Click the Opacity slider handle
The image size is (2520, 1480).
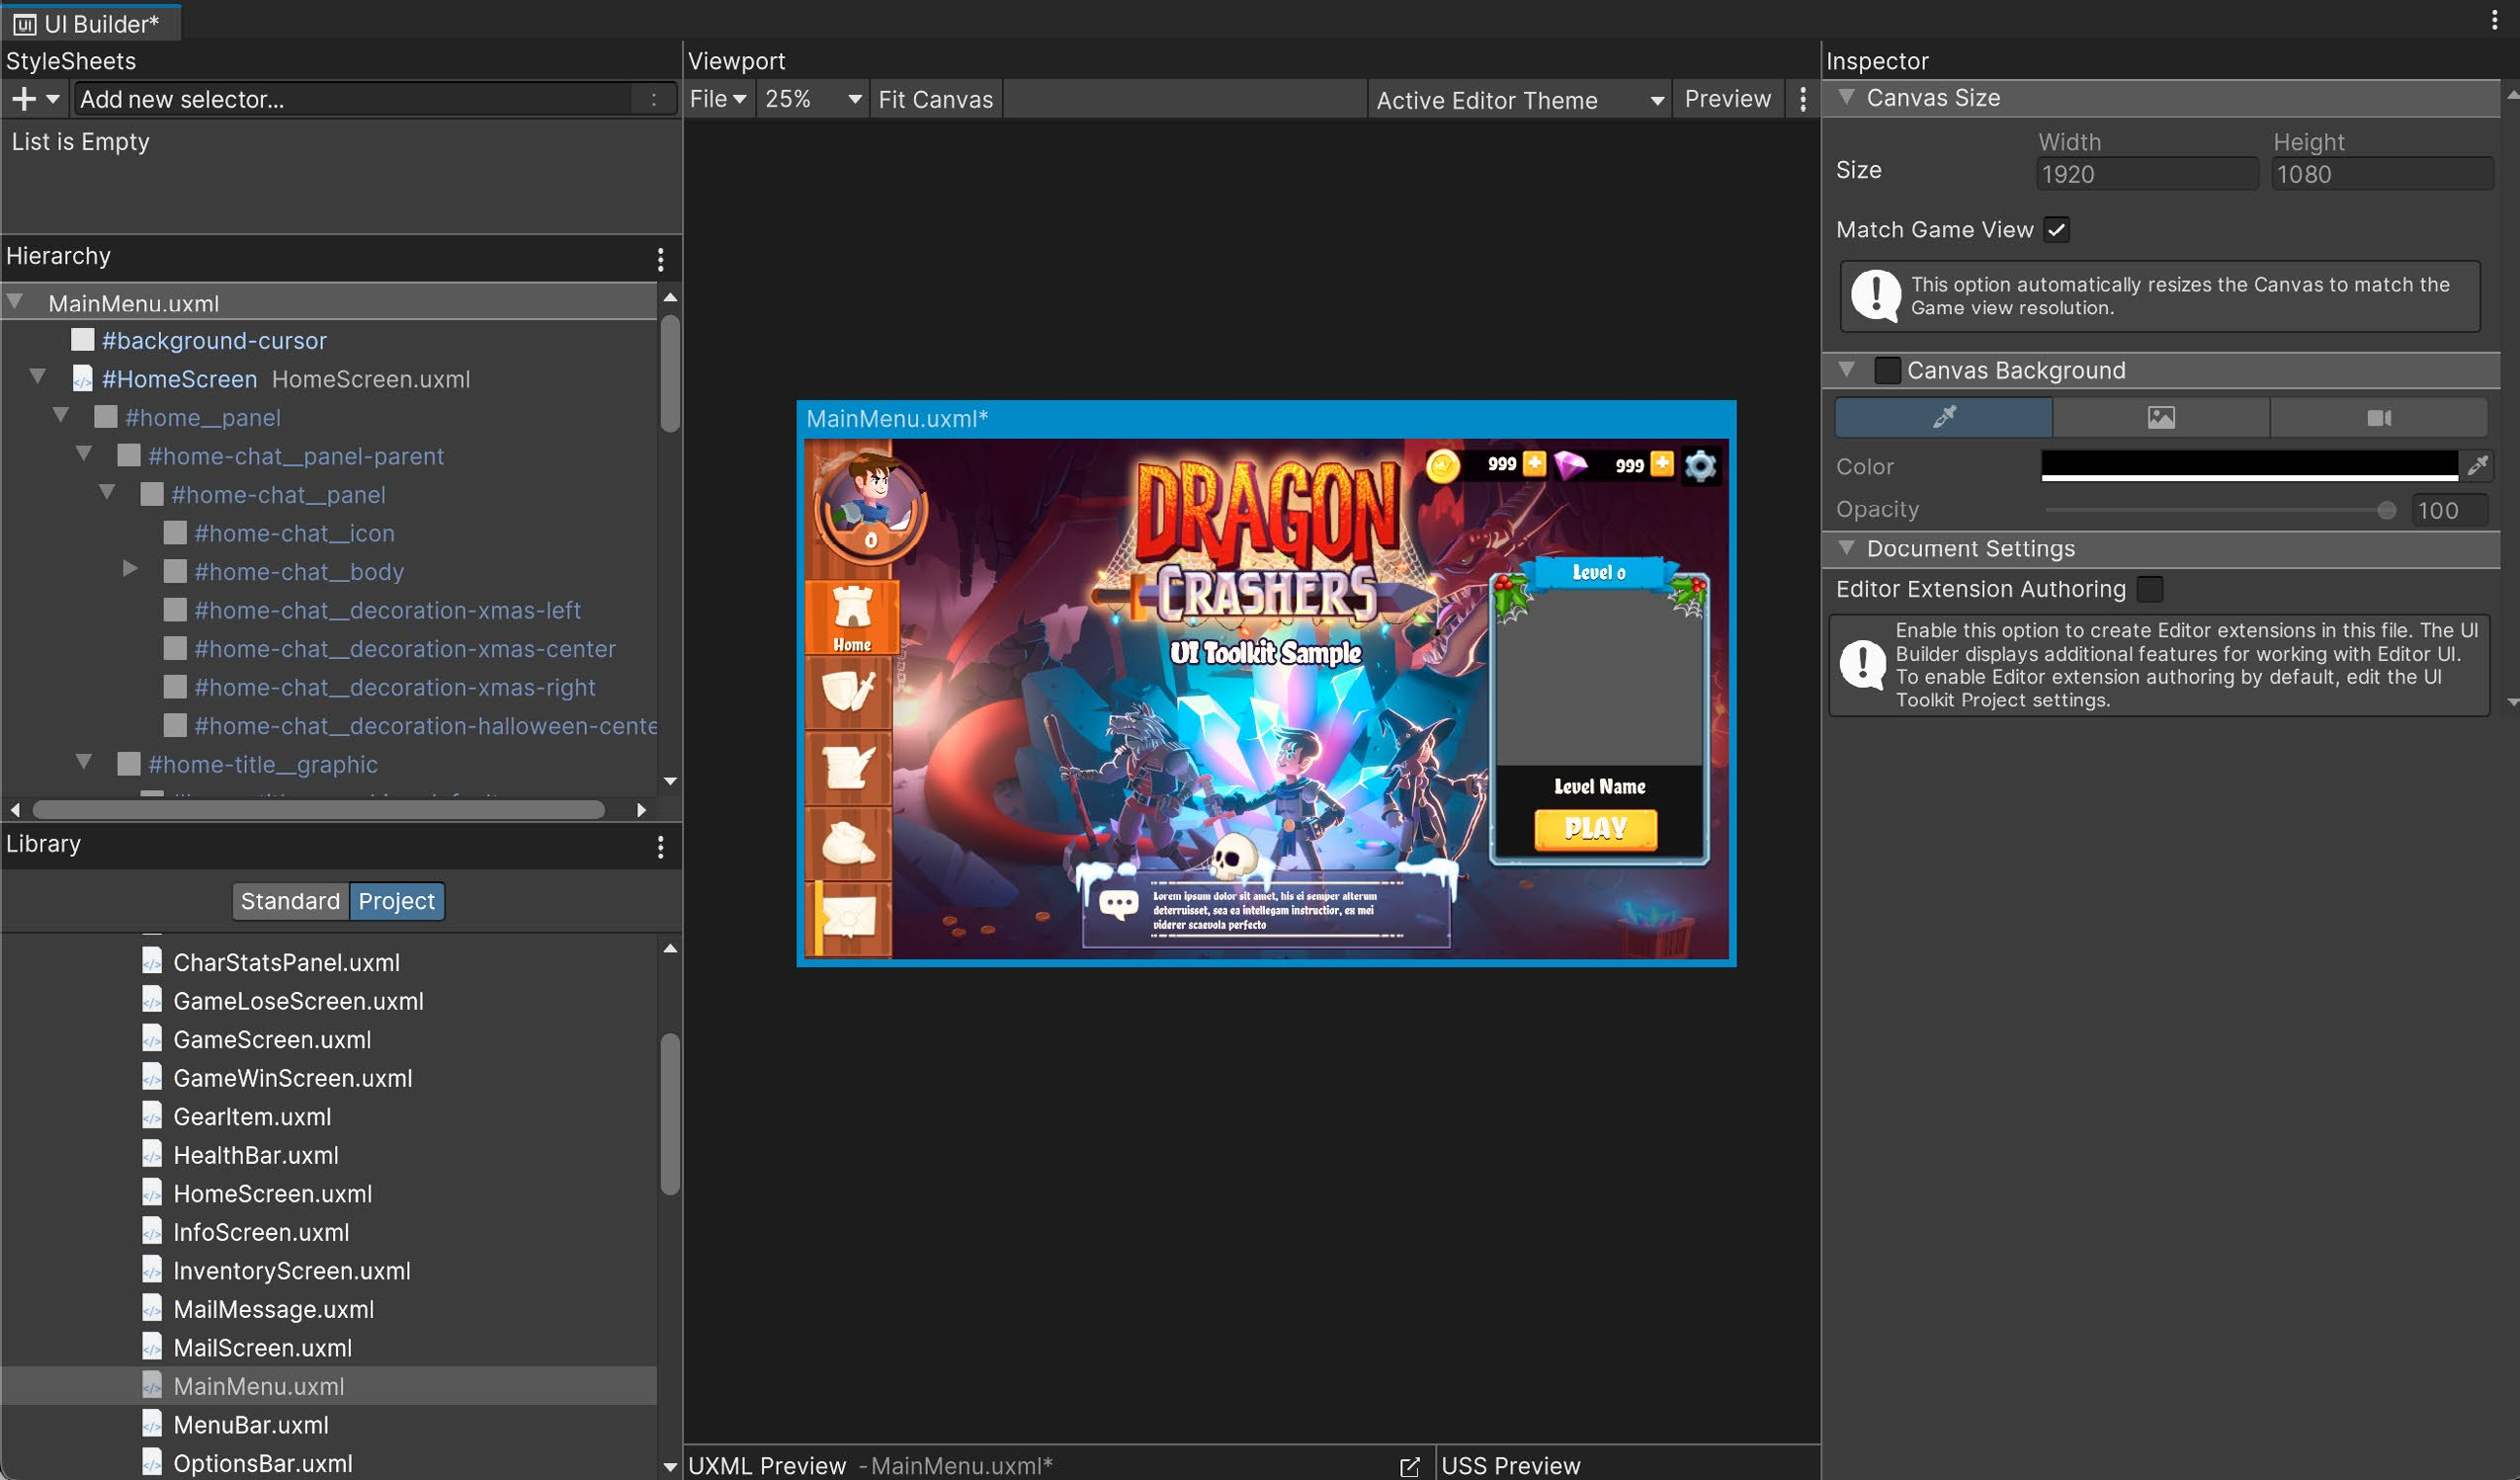coord(2386,510)
